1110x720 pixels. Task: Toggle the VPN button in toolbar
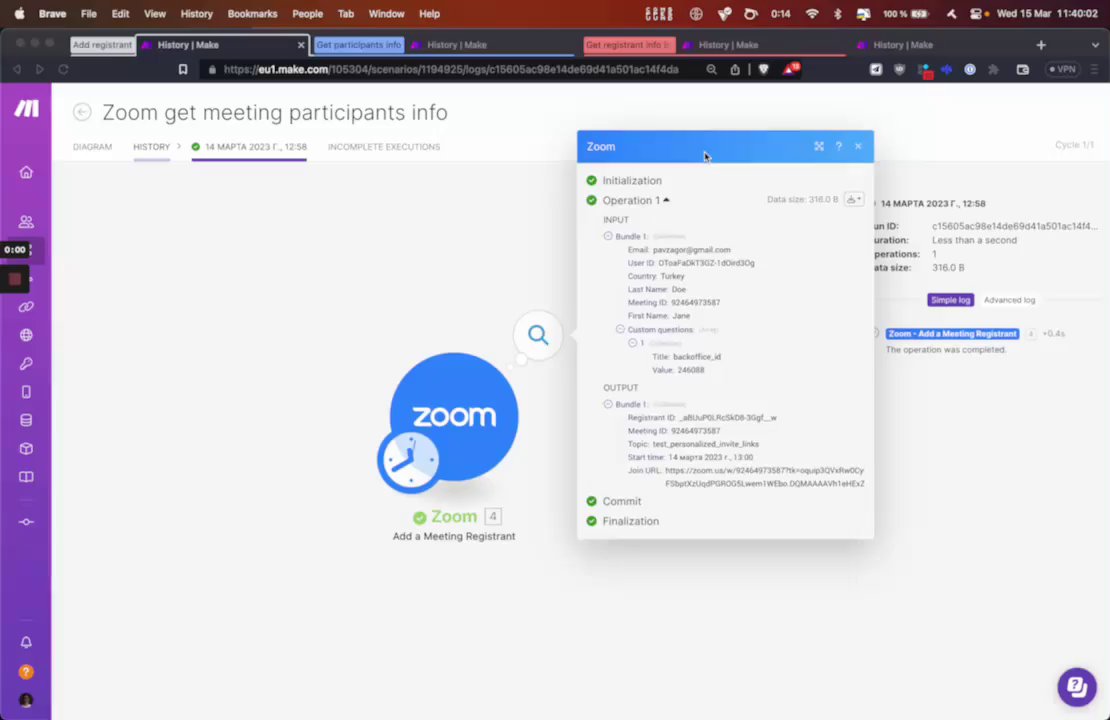[x=1062, y=69]
